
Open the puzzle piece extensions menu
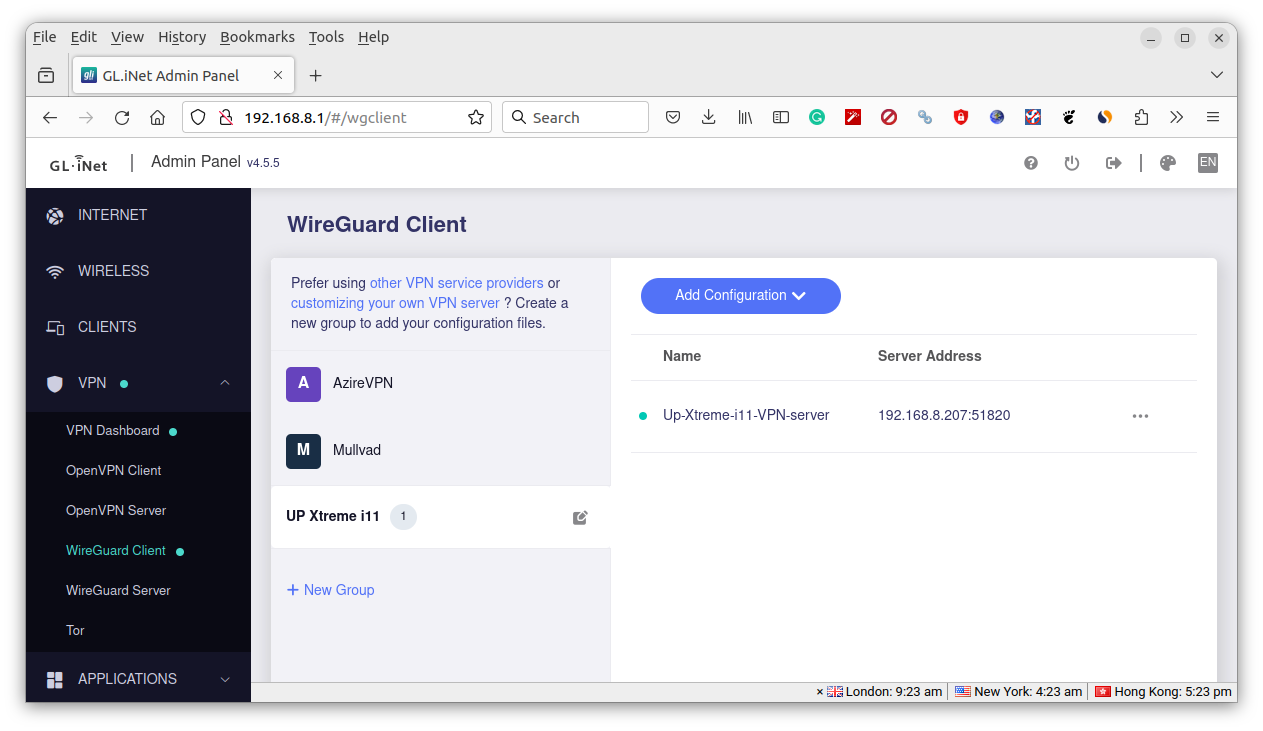click(x=1141, y=117)
